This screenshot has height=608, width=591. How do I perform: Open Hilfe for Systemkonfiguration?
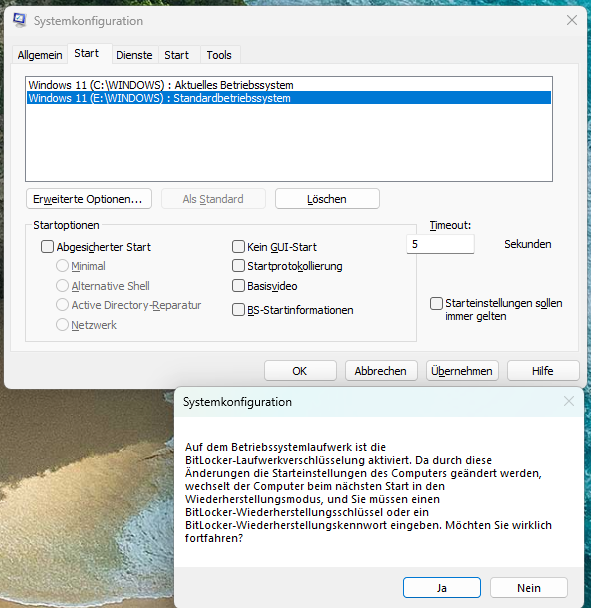tap(543, 371)
